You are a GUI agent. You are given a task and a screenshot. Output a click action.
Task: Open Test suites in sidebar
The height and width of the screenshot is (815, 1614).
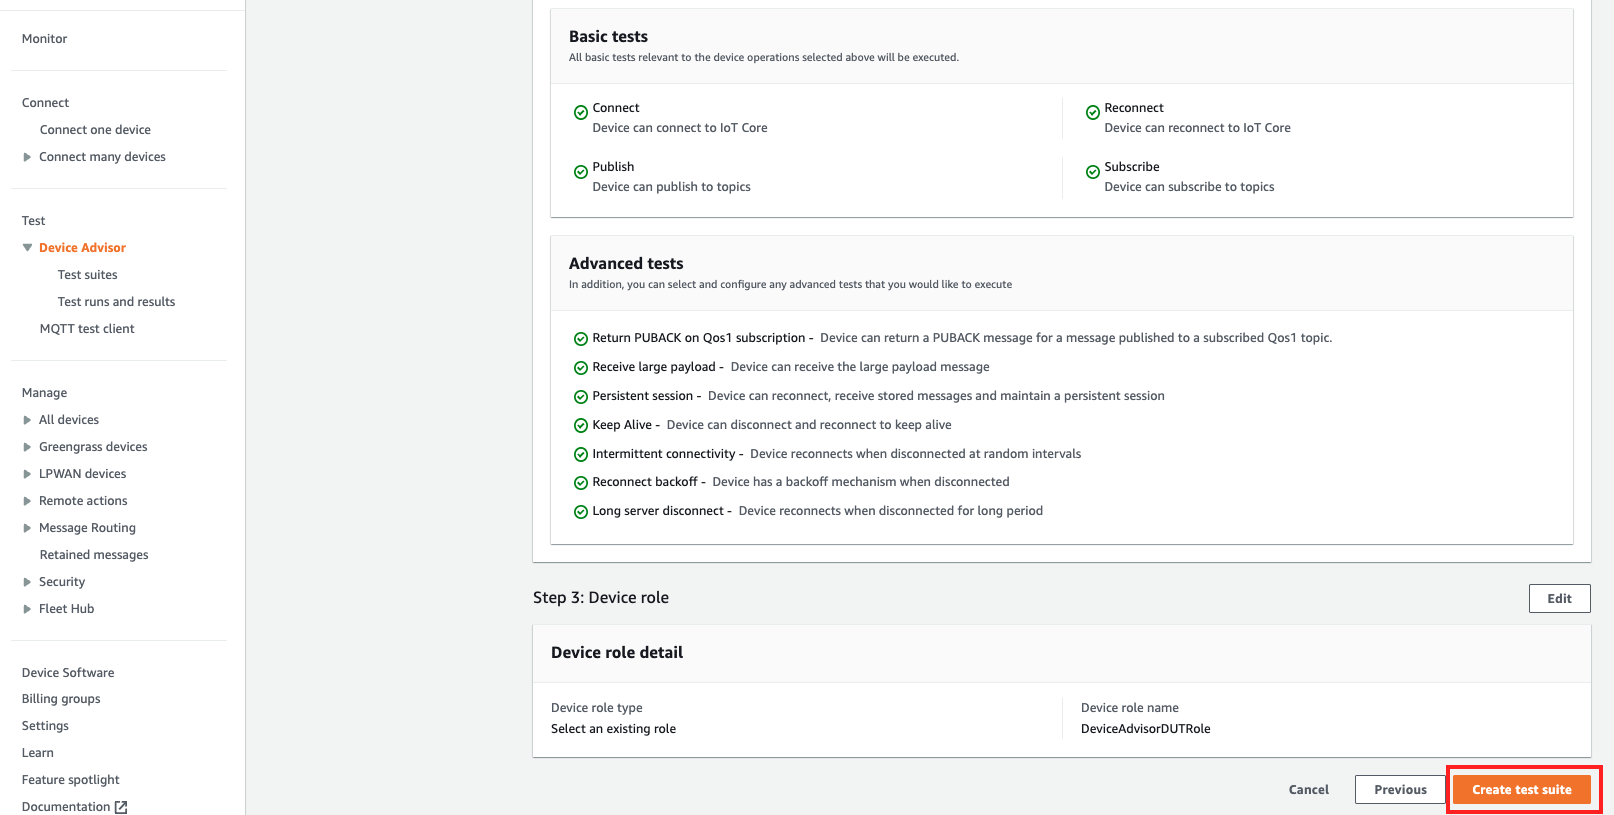87,275
